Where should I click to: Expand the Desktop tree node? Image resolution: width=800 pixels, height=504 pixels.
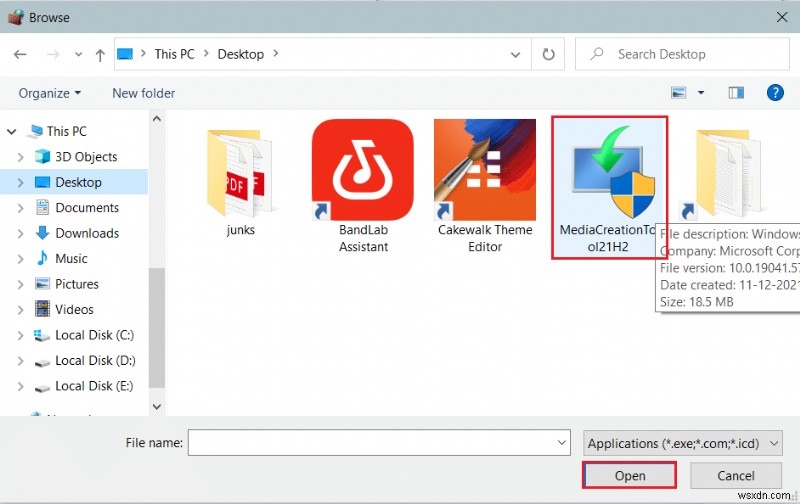[x=20, y=183]
